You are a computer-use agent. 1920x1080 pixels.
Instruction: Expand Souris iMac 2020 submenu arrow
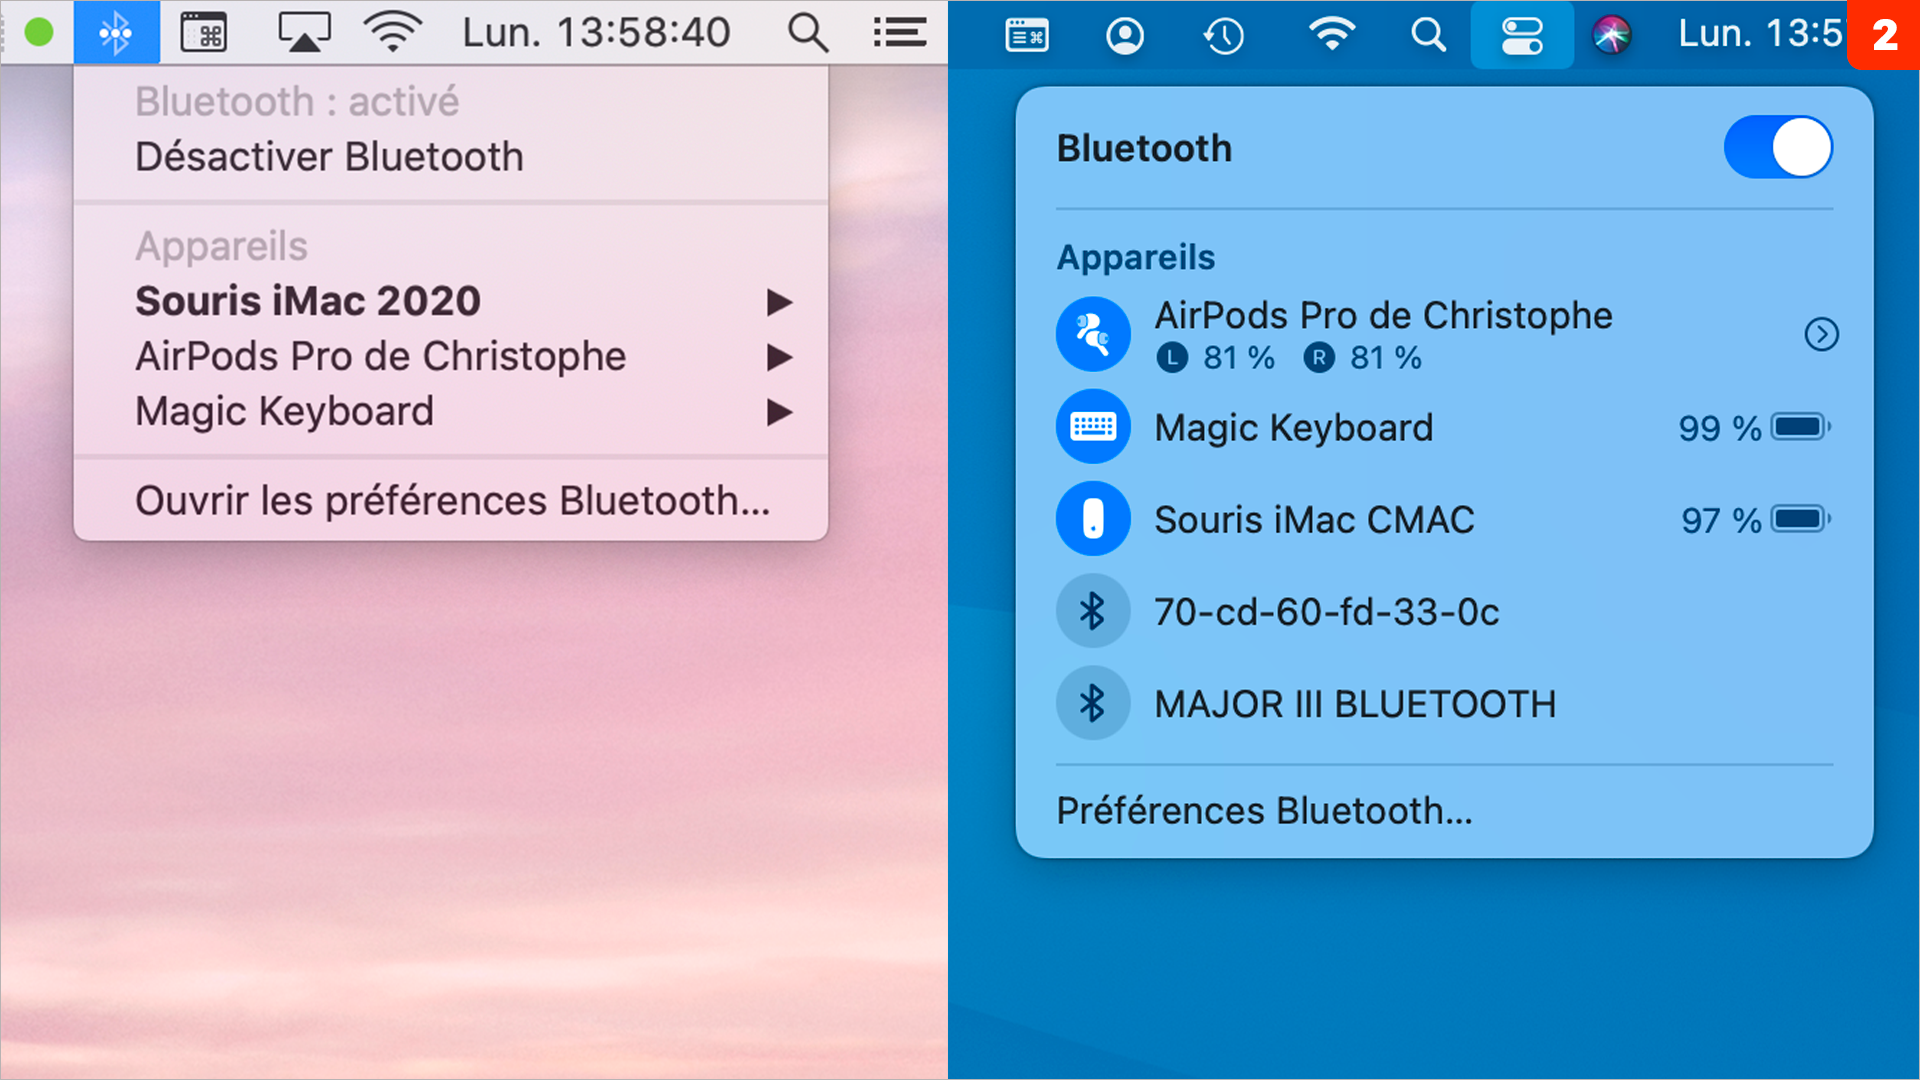779,302
